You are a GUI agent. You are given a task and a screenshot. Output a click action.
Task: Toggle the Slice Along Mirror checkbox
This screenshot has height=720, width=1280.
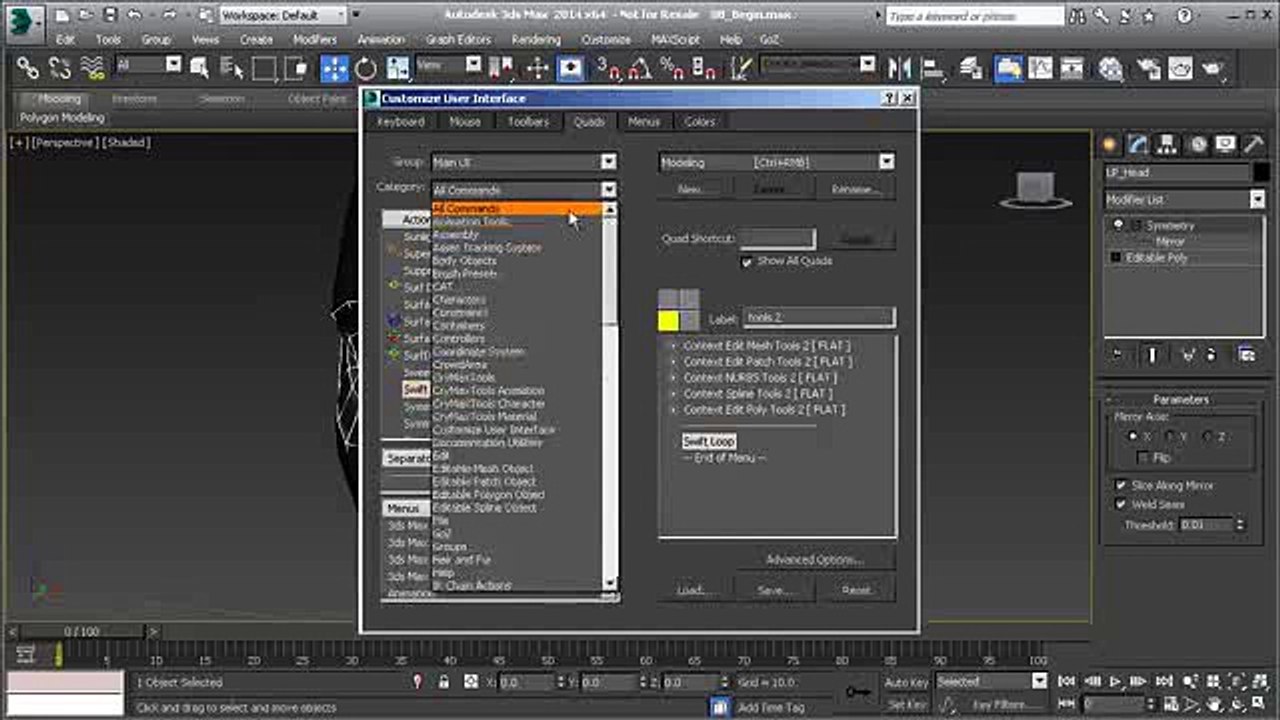[1121, 485]
